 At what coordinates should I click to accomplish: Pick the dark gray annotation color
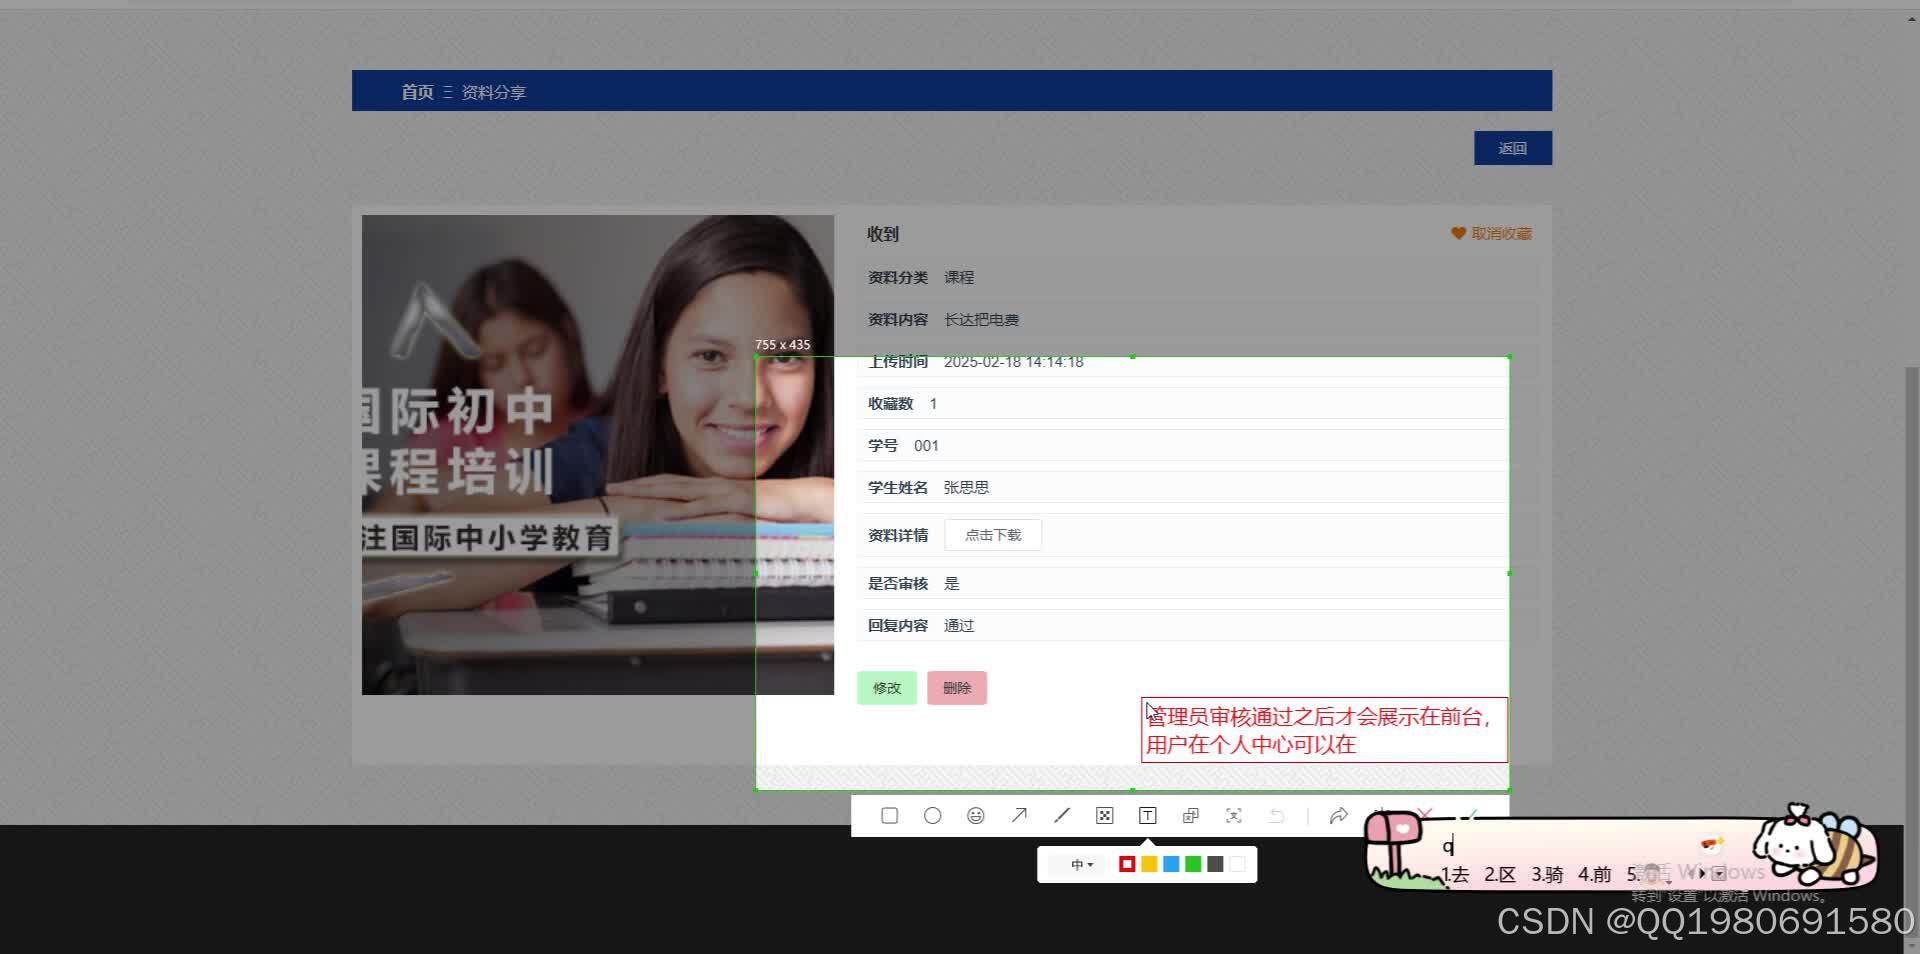[1215, 864]
